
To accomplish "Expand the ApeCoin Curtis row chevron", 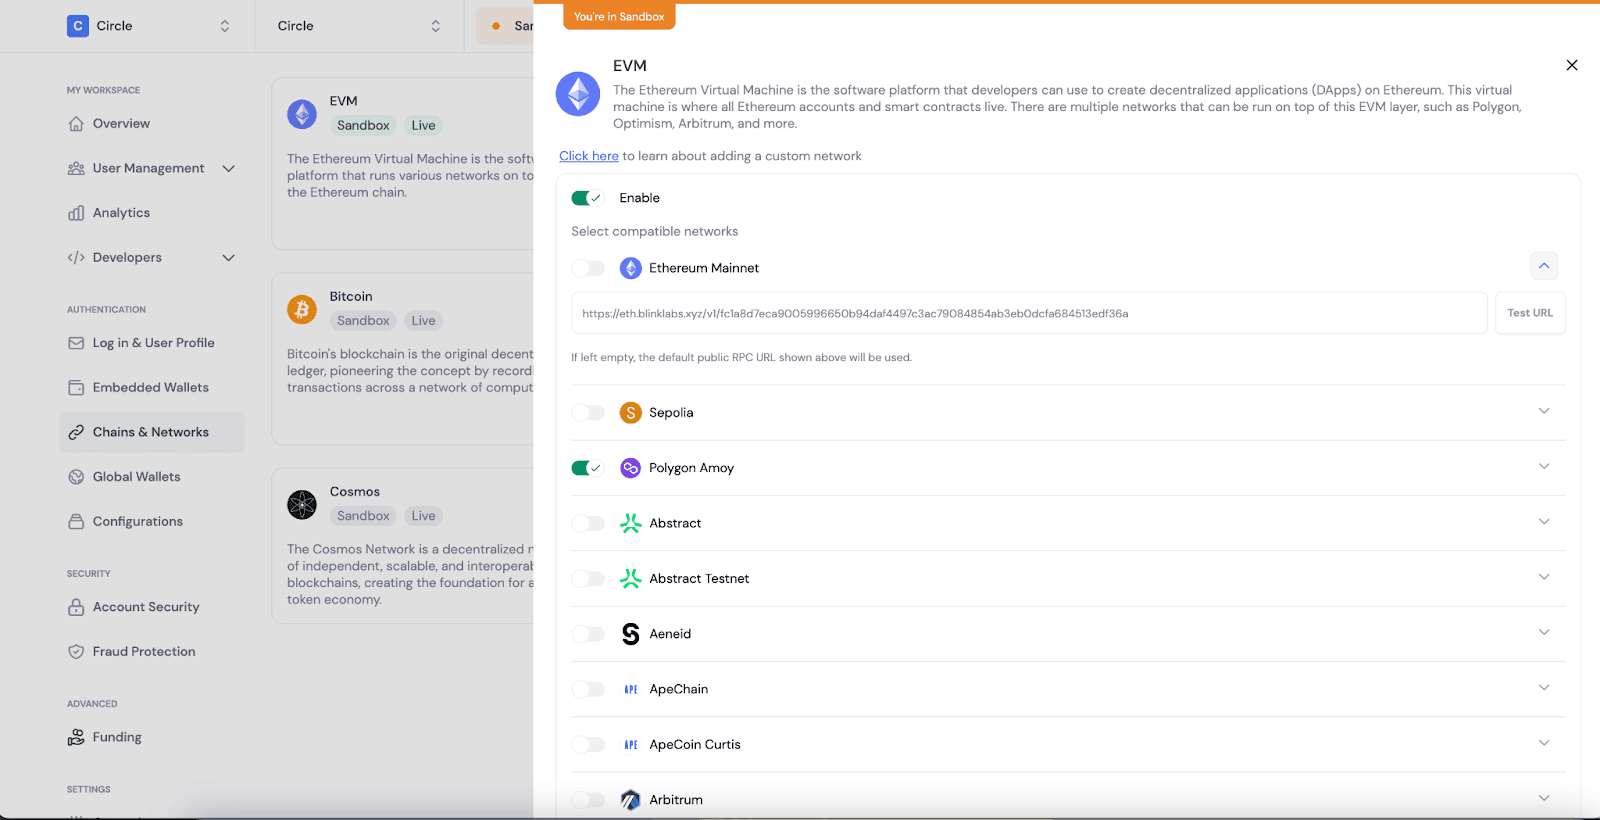I will (x=1544, y=743).
